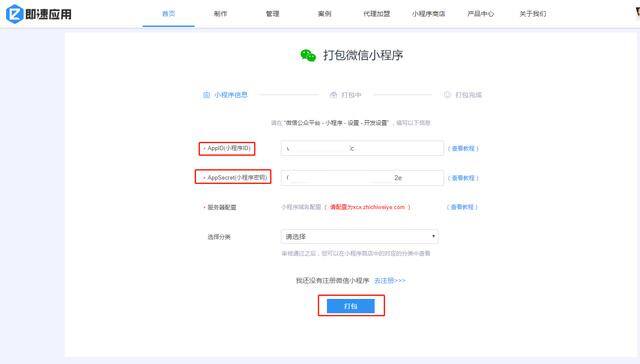Focus the AppSecret input field
This screenshot has height=364, width=640.
click(x=362, y=178)
